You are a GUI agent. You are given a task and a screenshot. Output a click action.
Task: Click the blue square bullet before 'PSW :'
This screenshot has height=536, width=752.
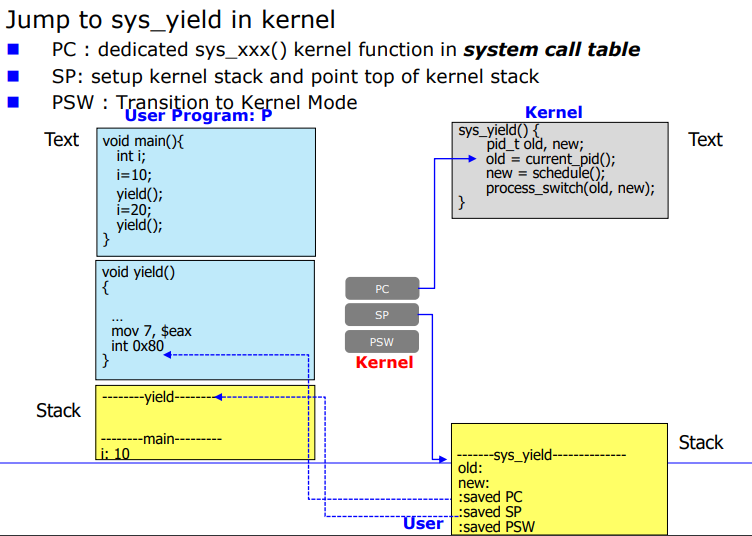(x=13, y=102)
